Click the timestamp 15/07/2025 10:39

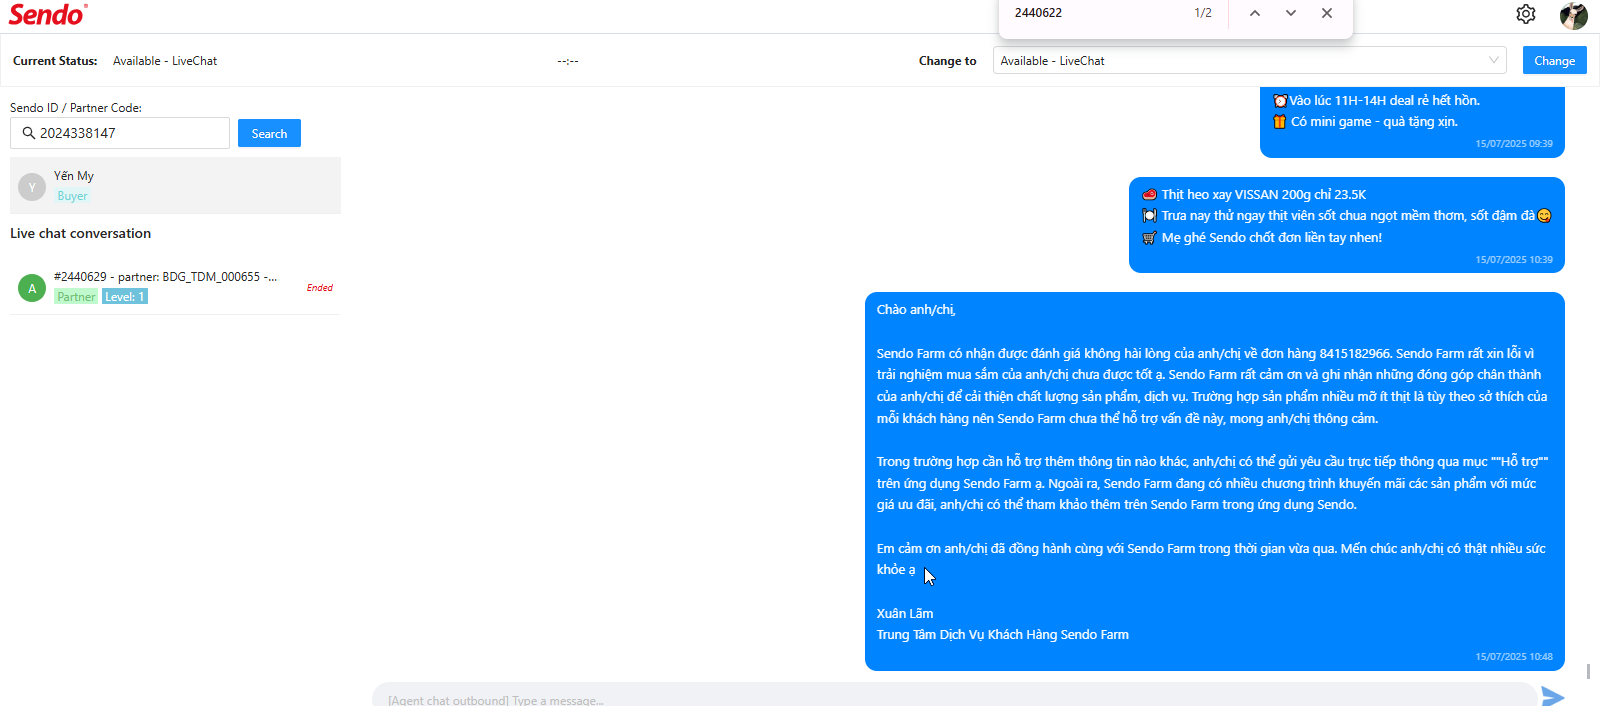click(1514, 260)
